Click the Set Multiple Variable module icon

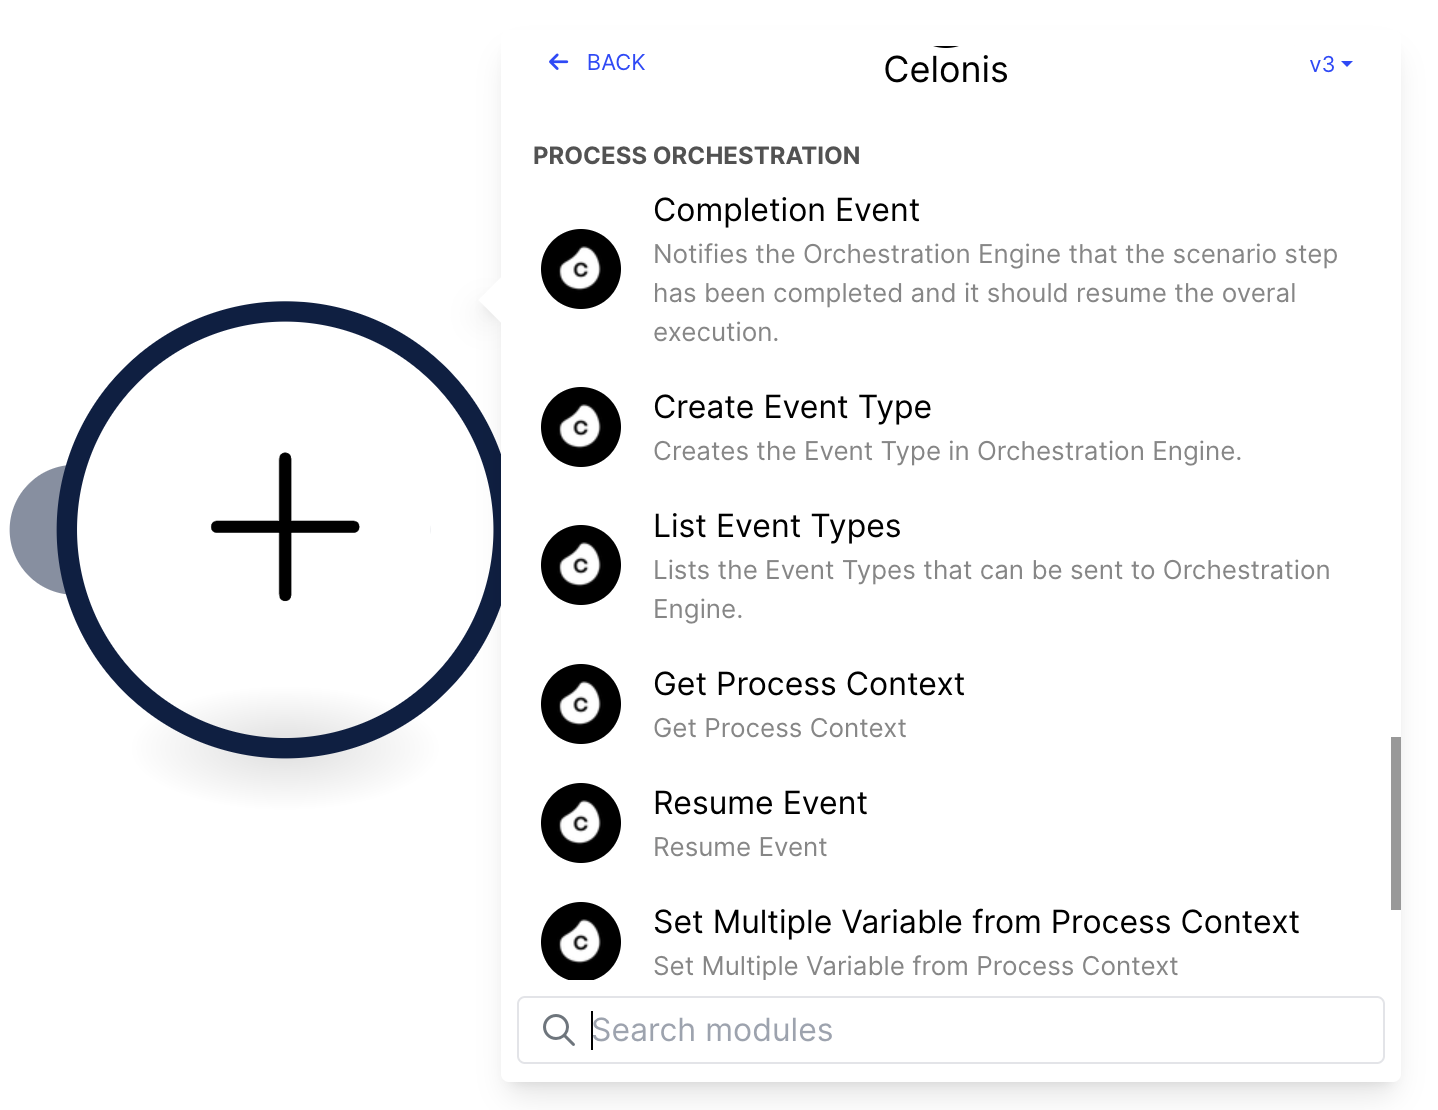click(581, 941)
